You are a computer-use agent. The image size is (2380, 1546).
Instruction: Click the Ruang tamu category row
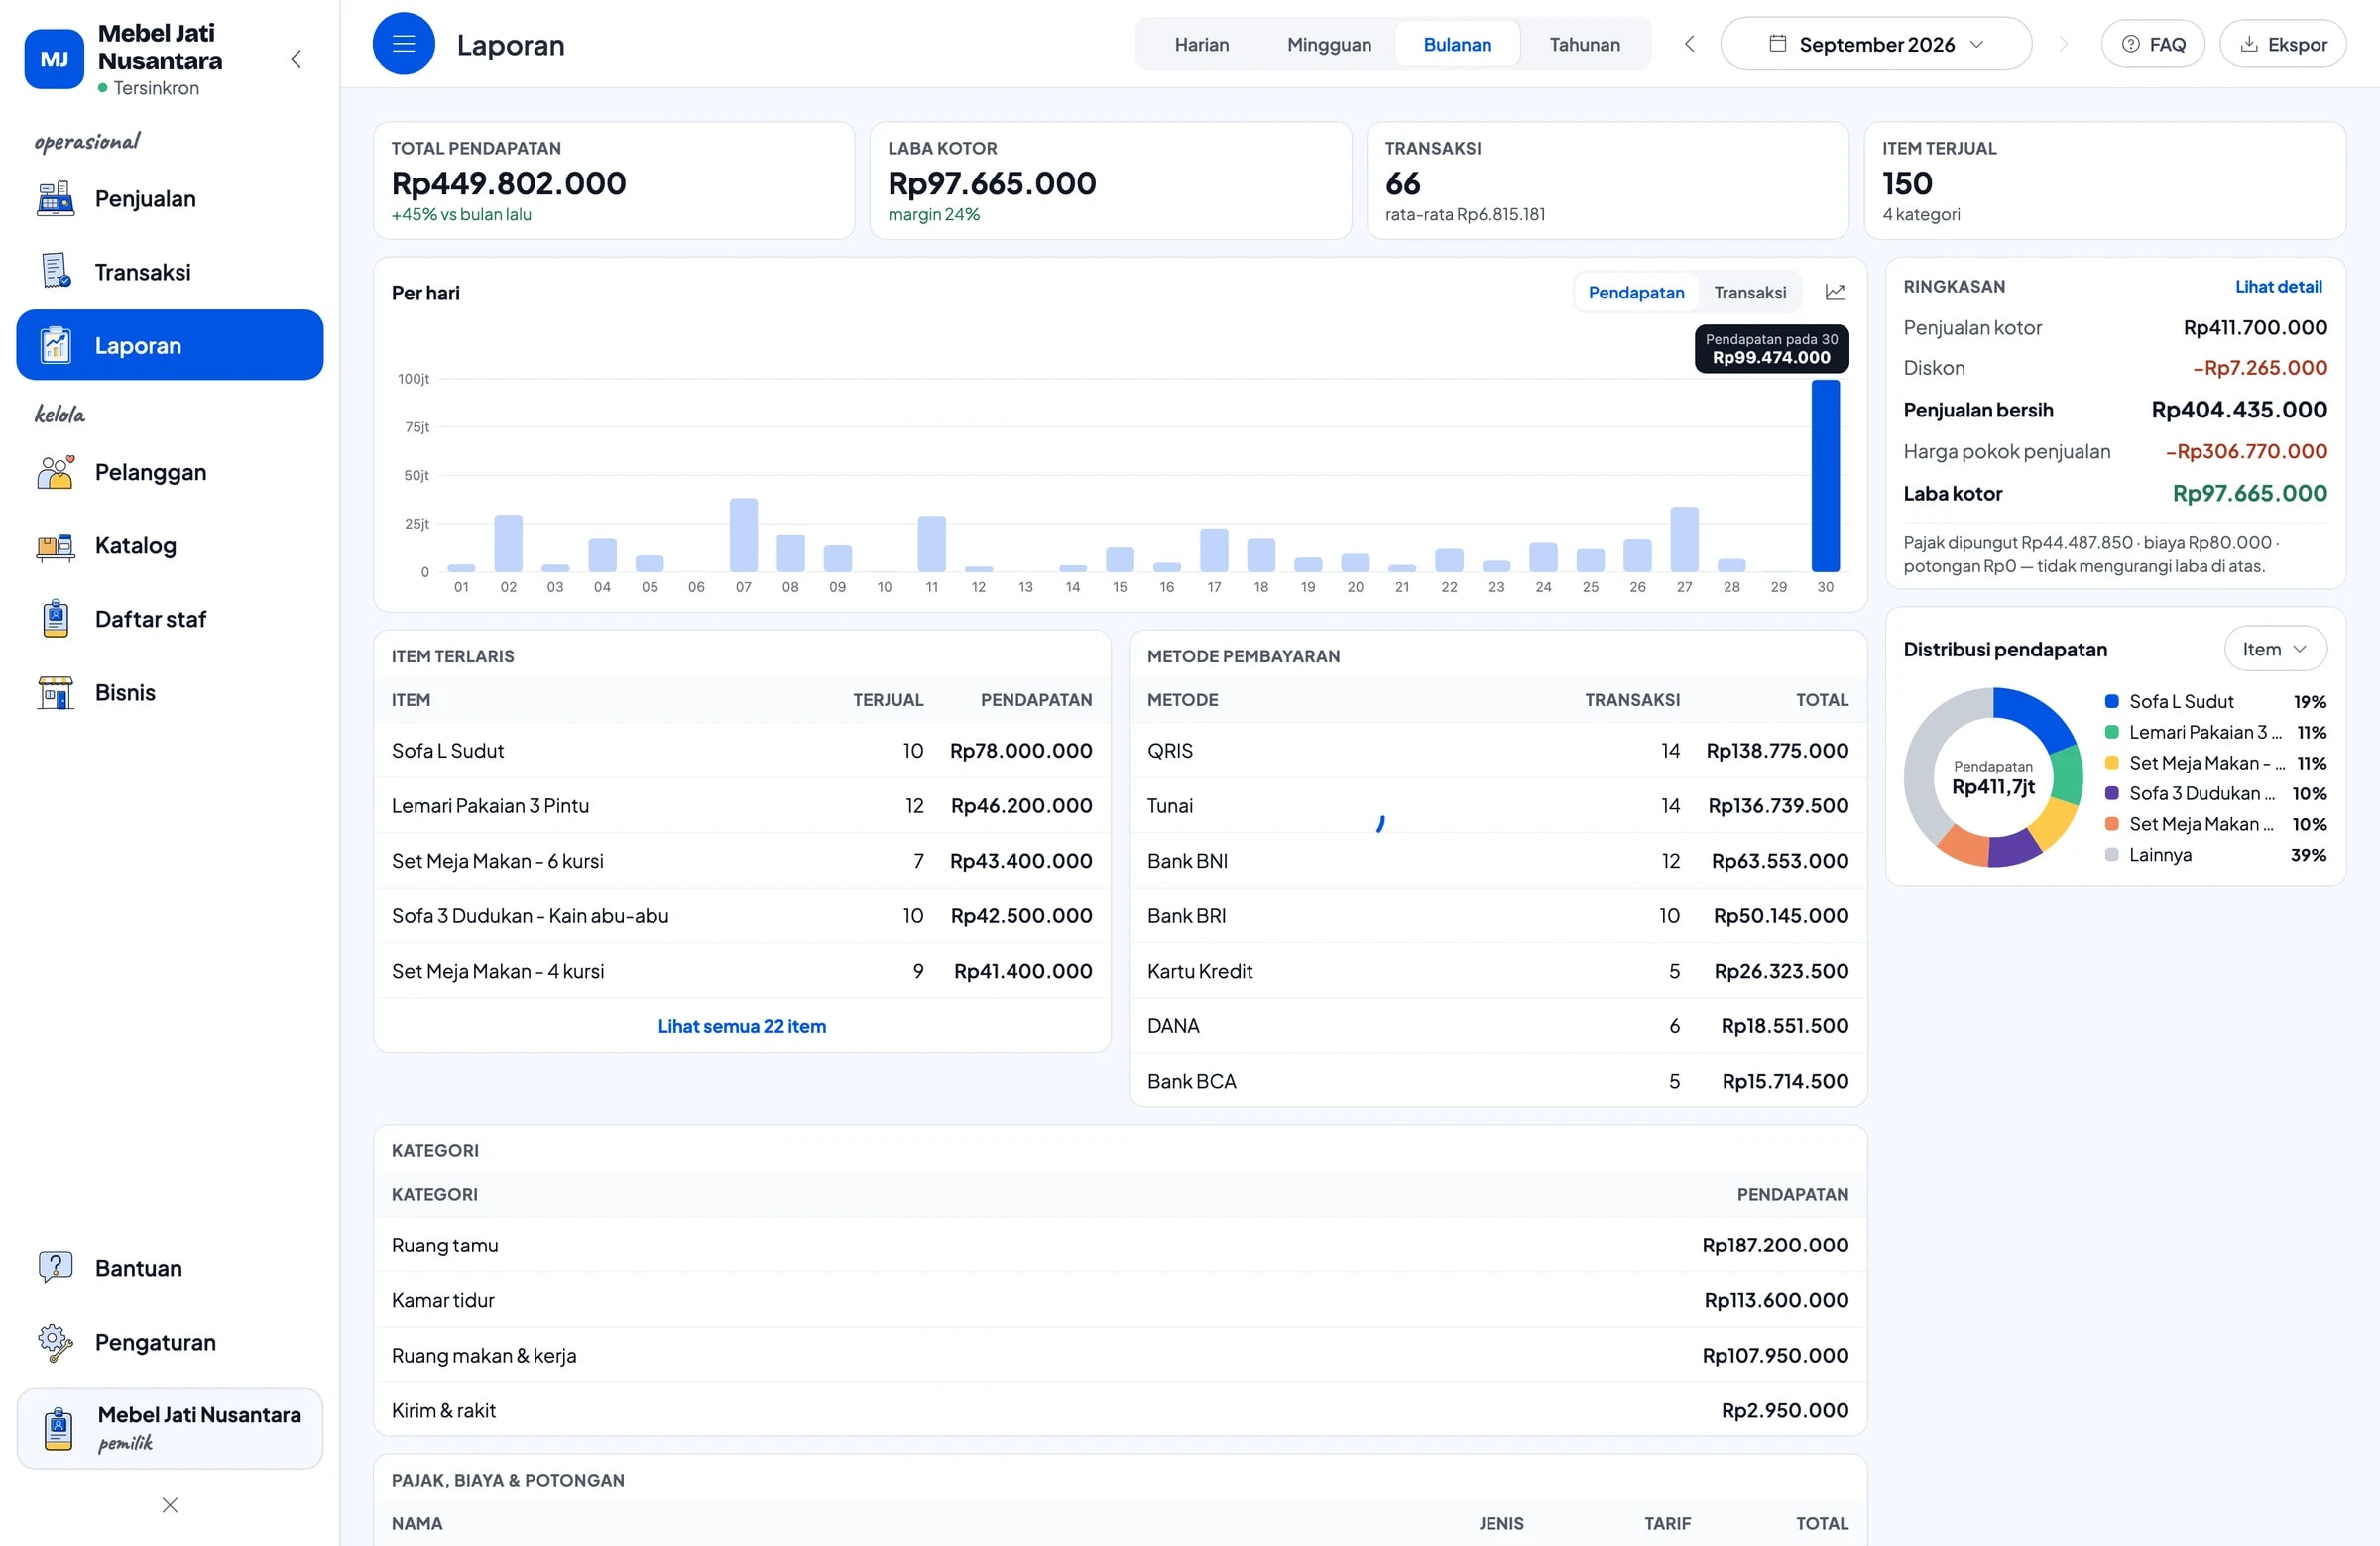[x=1120, y=1245]
